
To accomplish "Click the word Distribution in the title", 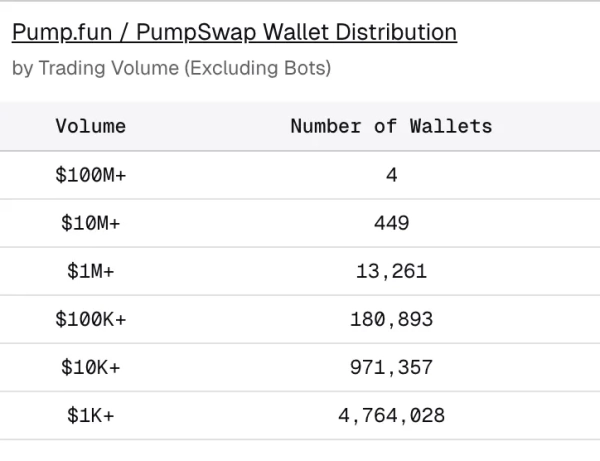I will pos(393,33).
